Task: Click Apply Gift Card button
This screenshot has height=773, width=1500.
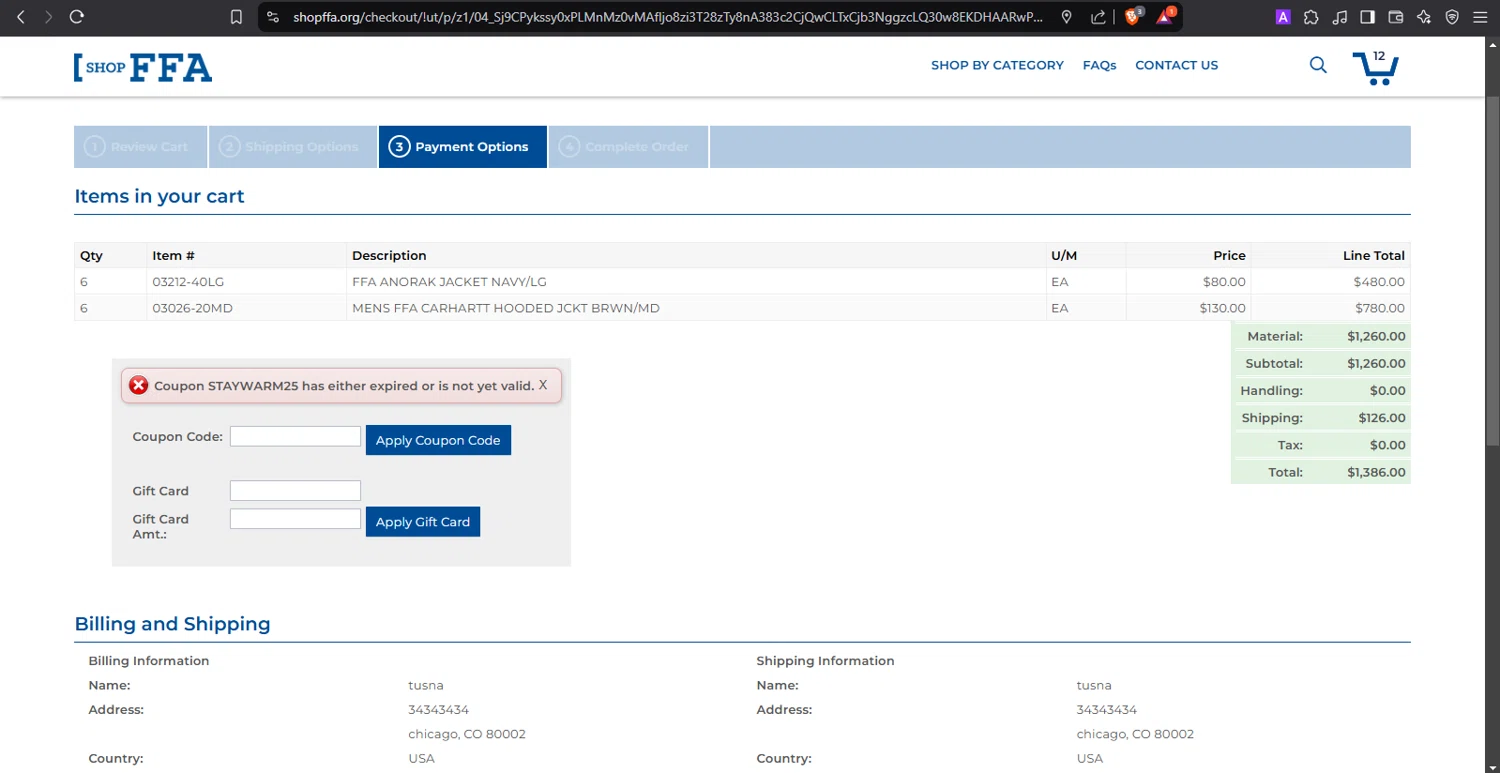Action: pyautogui.click(x=423, y=522)
